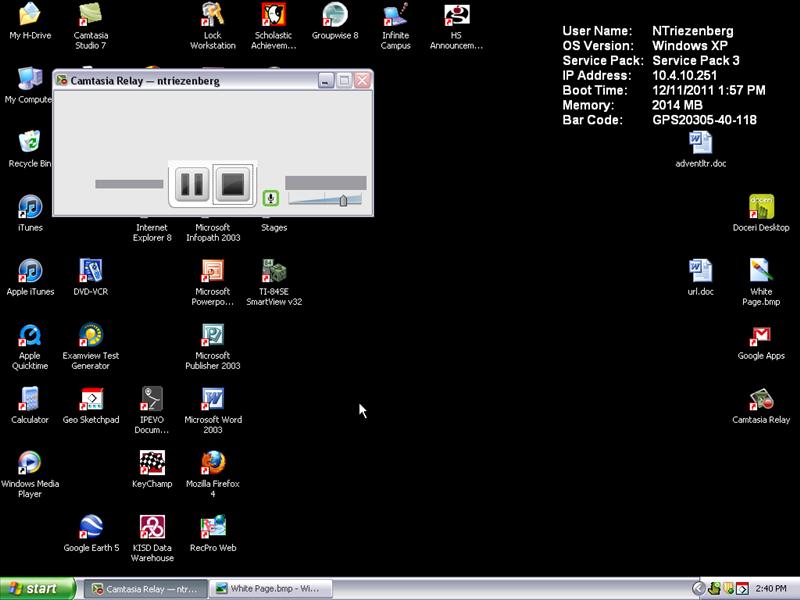
Task: Select the RecPro Web icon
Action: [x=213, y=527]
